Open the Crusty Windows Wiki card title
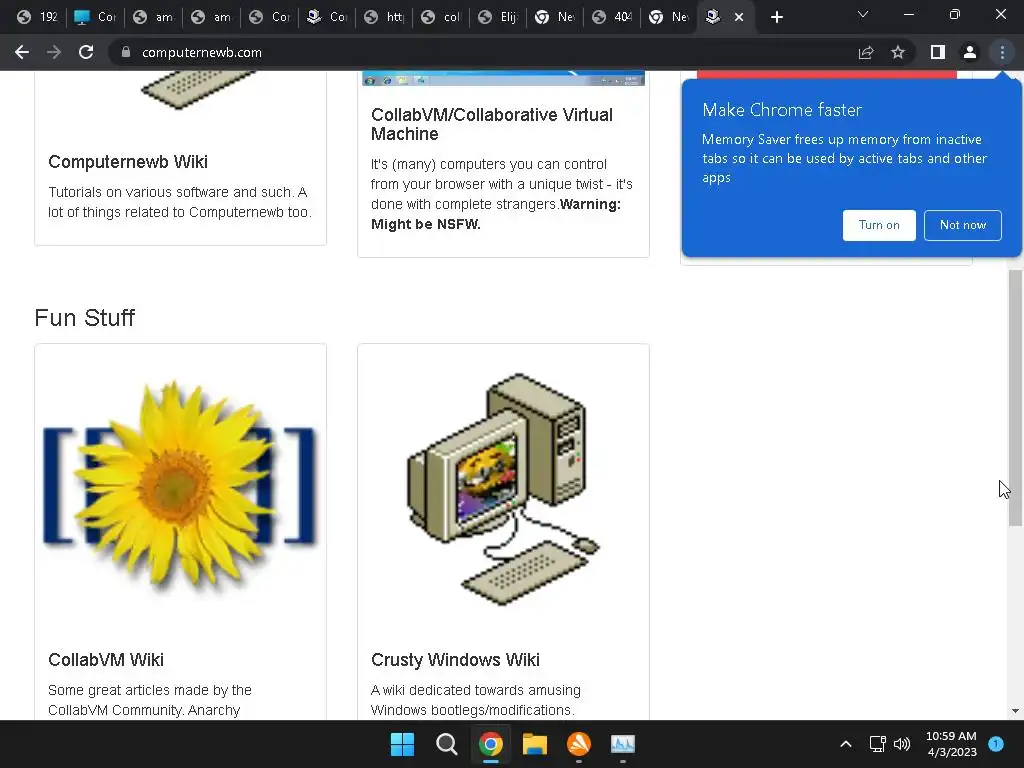This screenshot has width=1024, height=768. tap(455, 660)
